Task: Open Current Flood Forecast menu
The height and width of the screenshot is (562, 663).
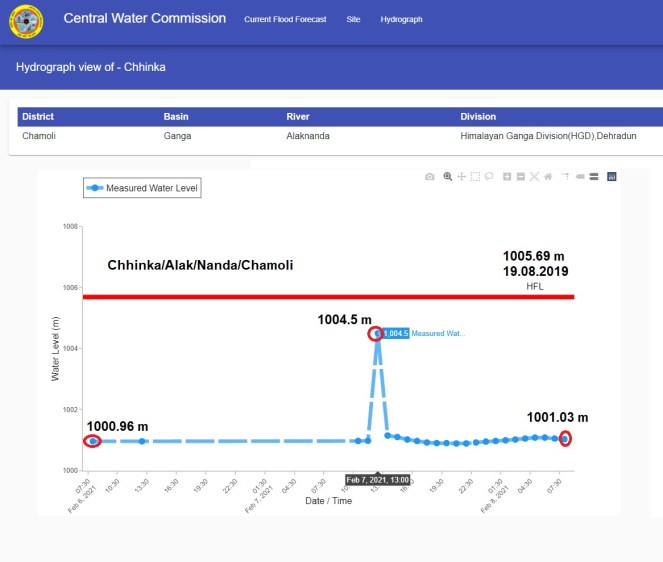Action: click(285, 20)
